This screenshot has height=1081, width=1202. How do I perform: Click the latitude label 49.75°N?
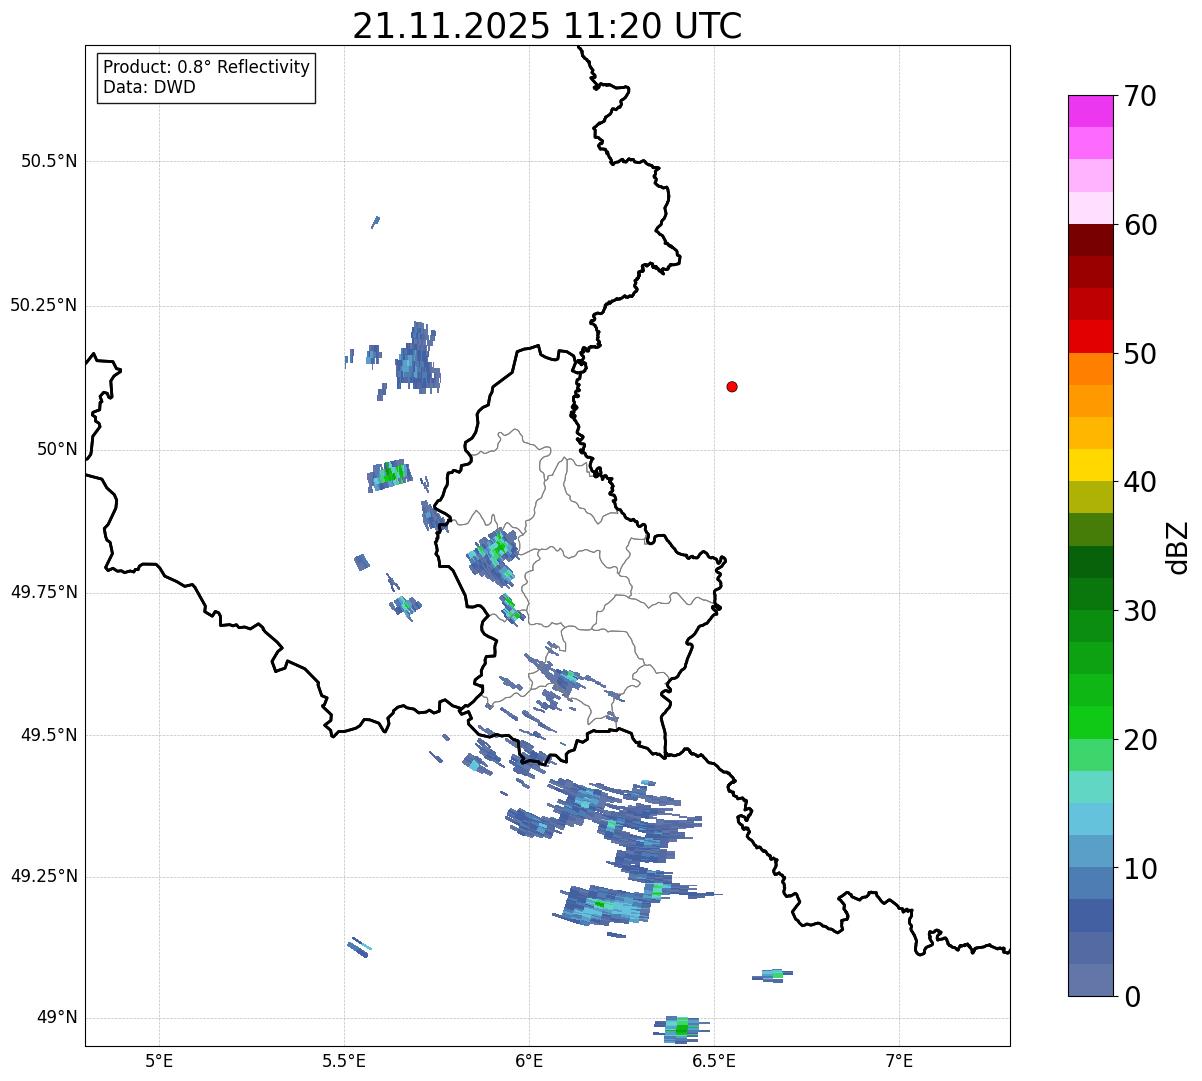pos(43,592)
